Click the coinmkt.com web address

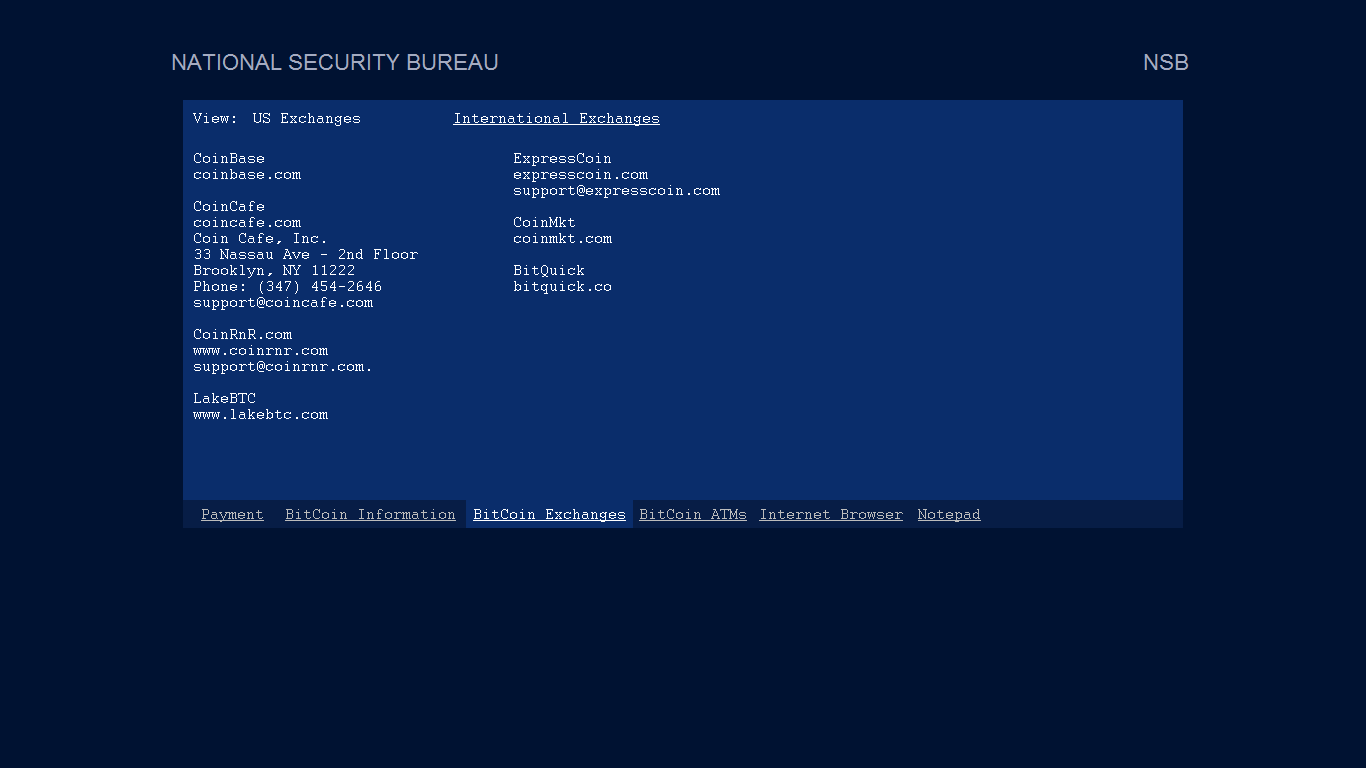[x=562, y=239]
